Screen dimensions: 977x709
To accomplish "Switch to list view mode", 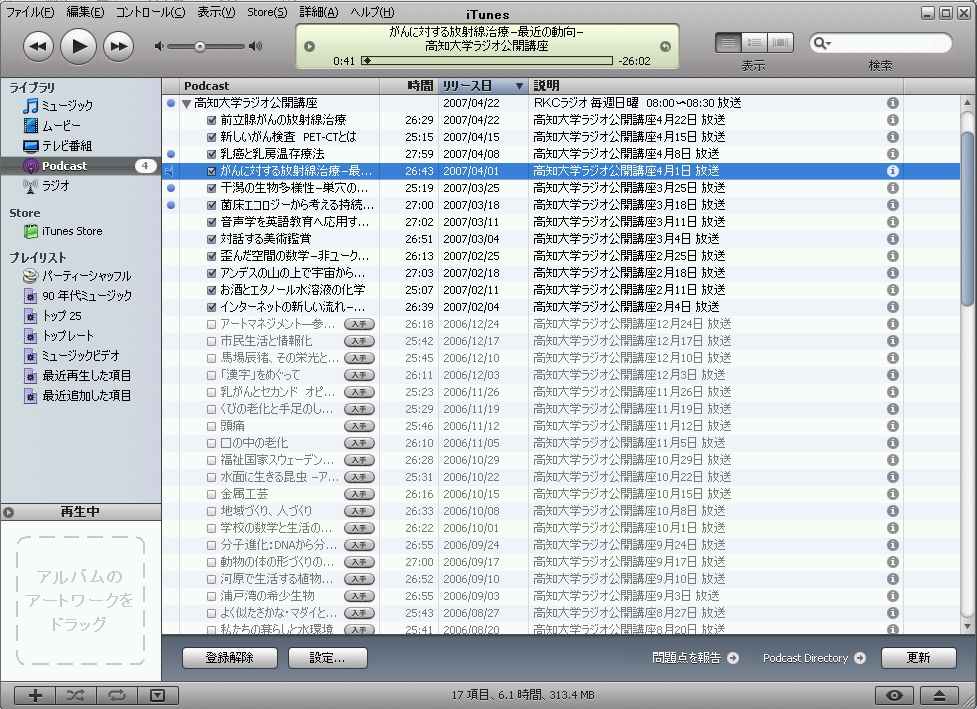I will pos(728,42).
